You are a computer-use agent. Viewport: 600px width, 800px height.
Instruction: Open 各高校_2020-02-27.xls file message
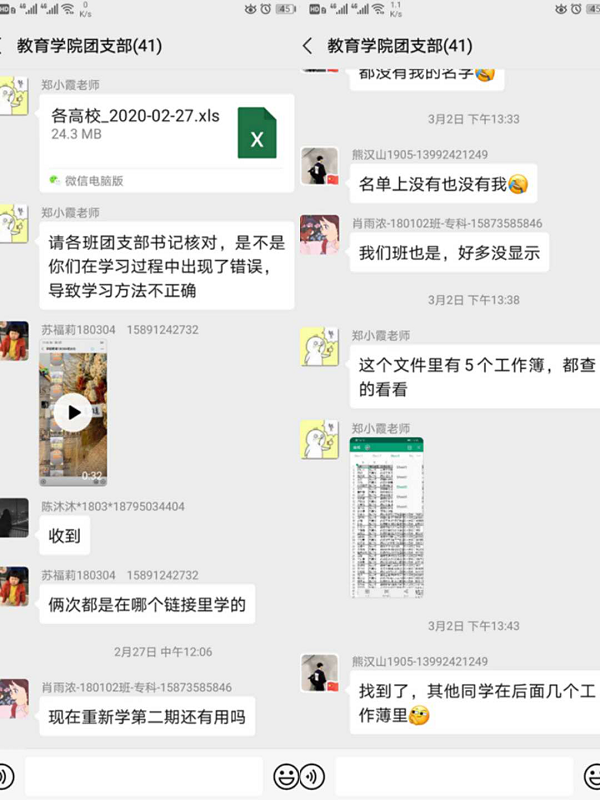click(x=167, y=143)
